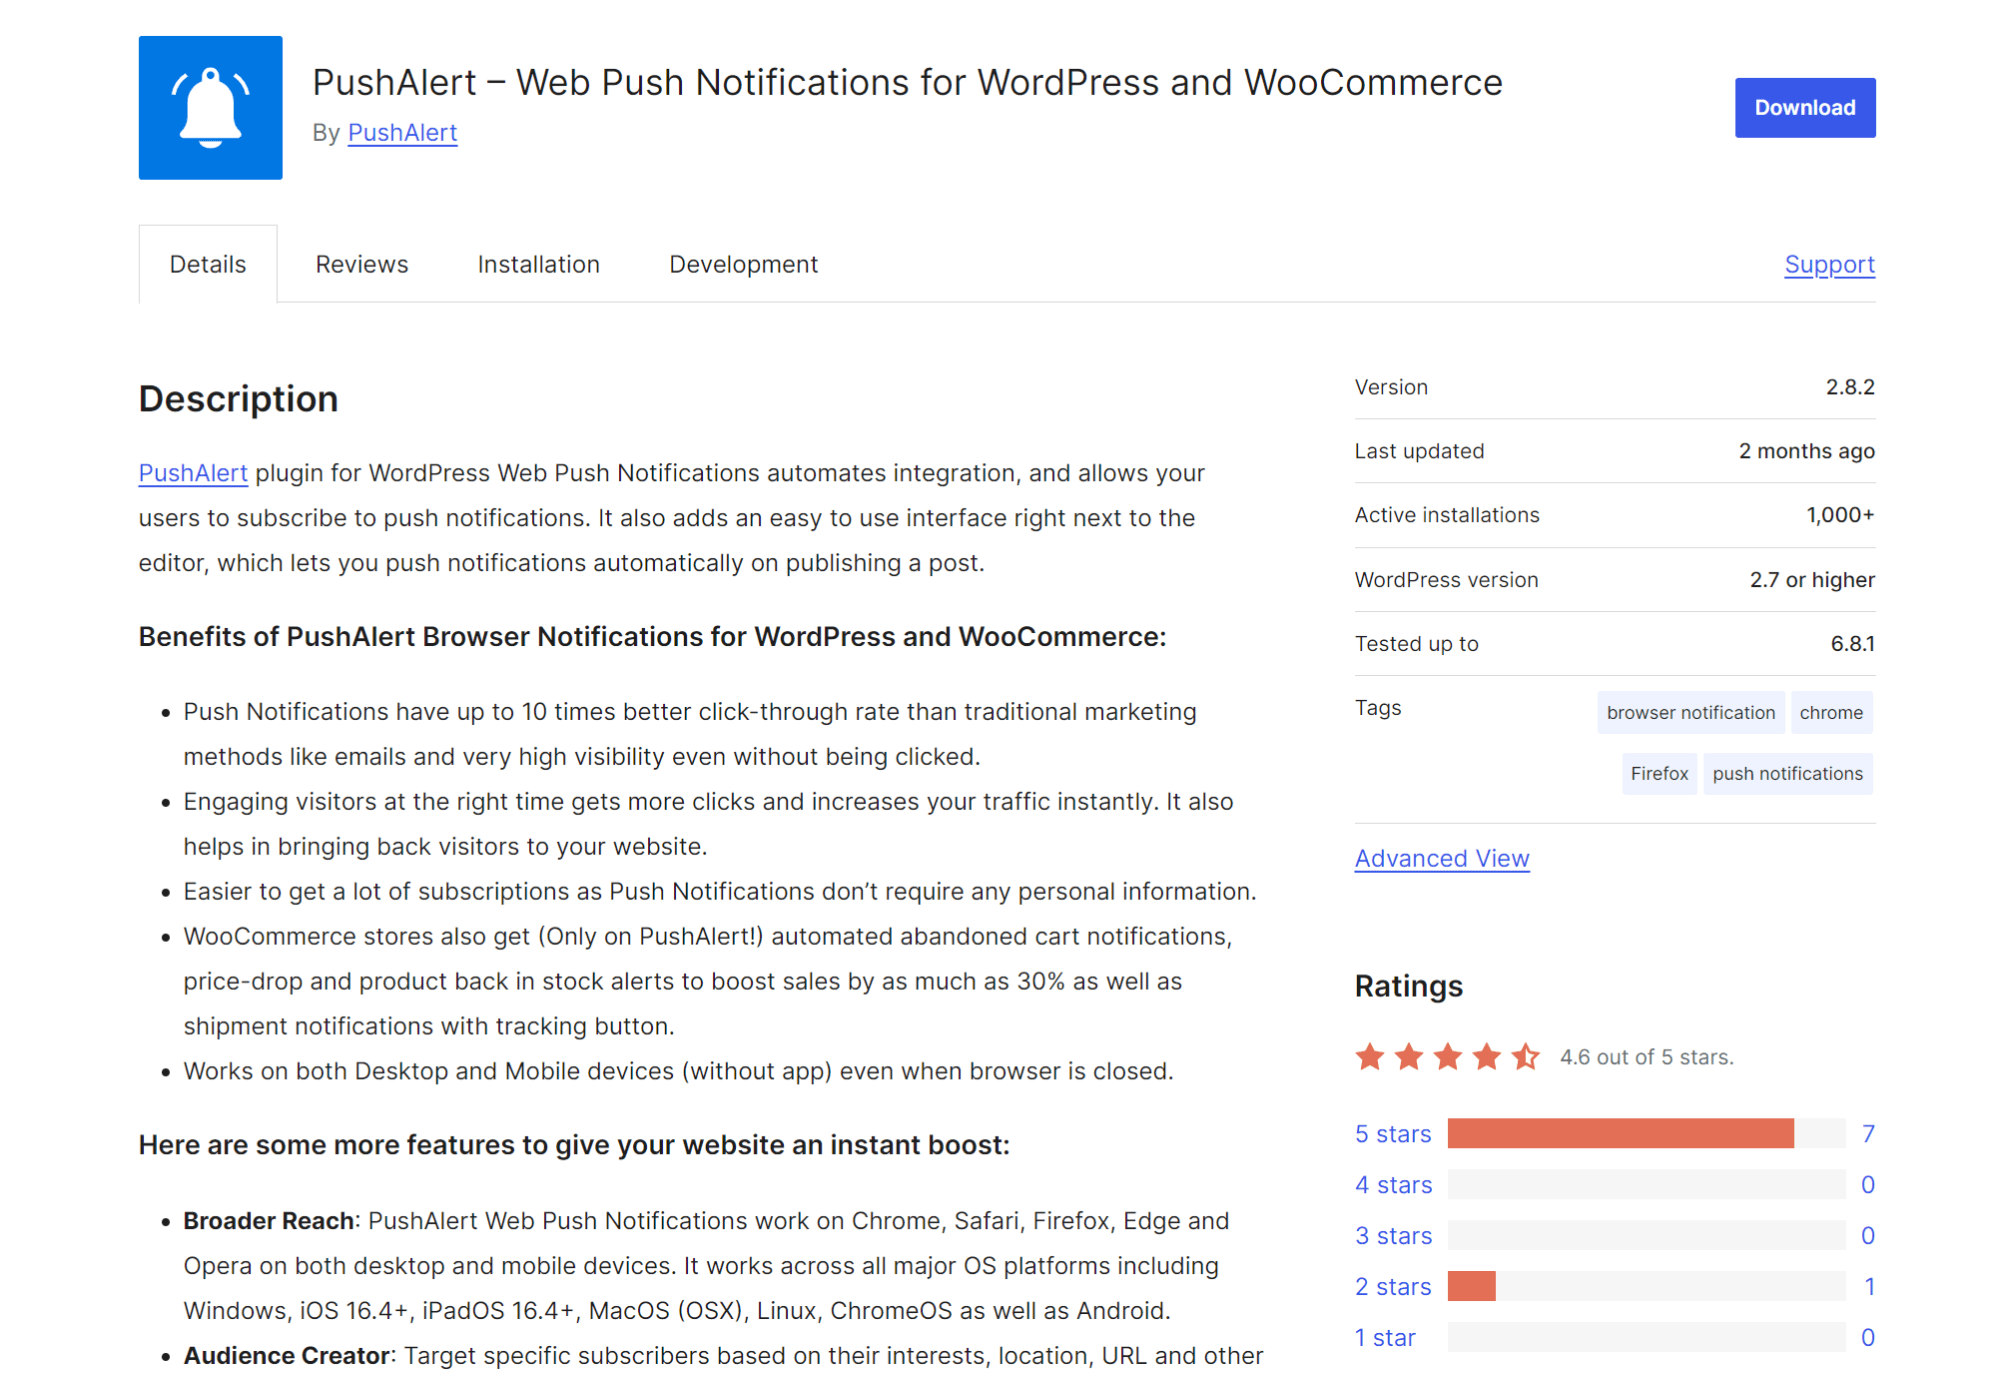This screenshot has width=1999, height=1381.
Task: Click the 'Benefits of PushAlert Browser Notifications' heading
Action: tap(652, 637)
